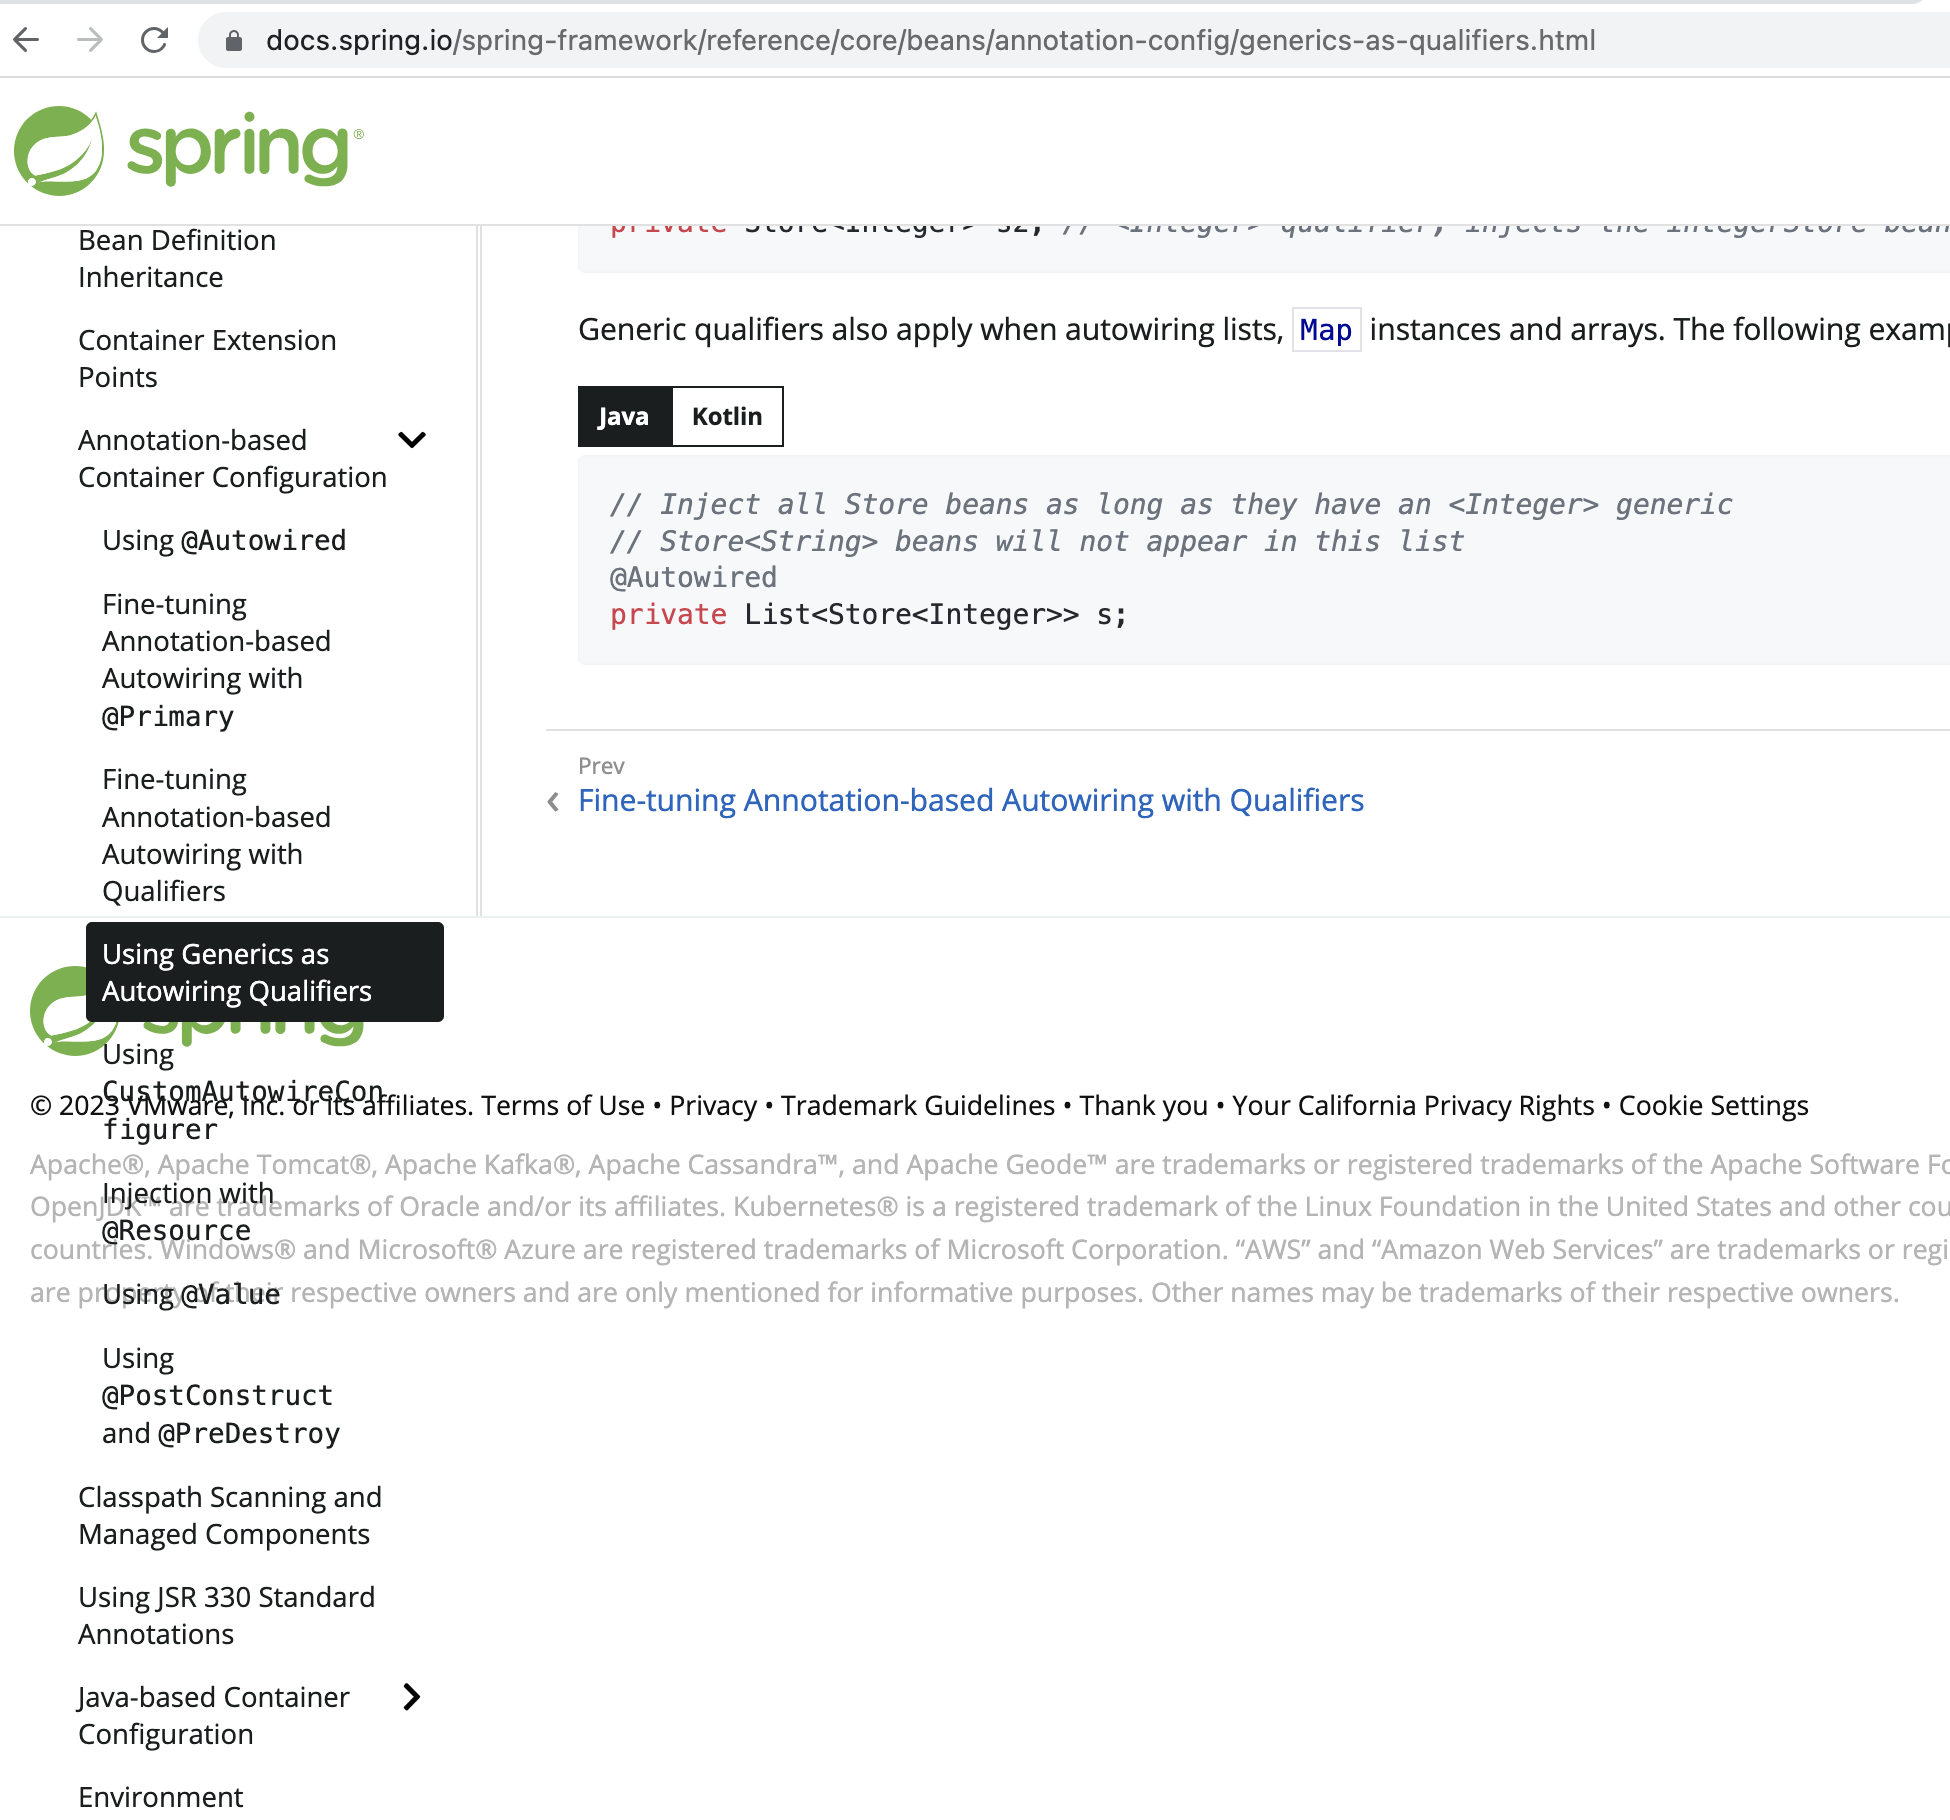Click the Spring logo in the header
This screenshot has height=1820, width=1950.
189,150
